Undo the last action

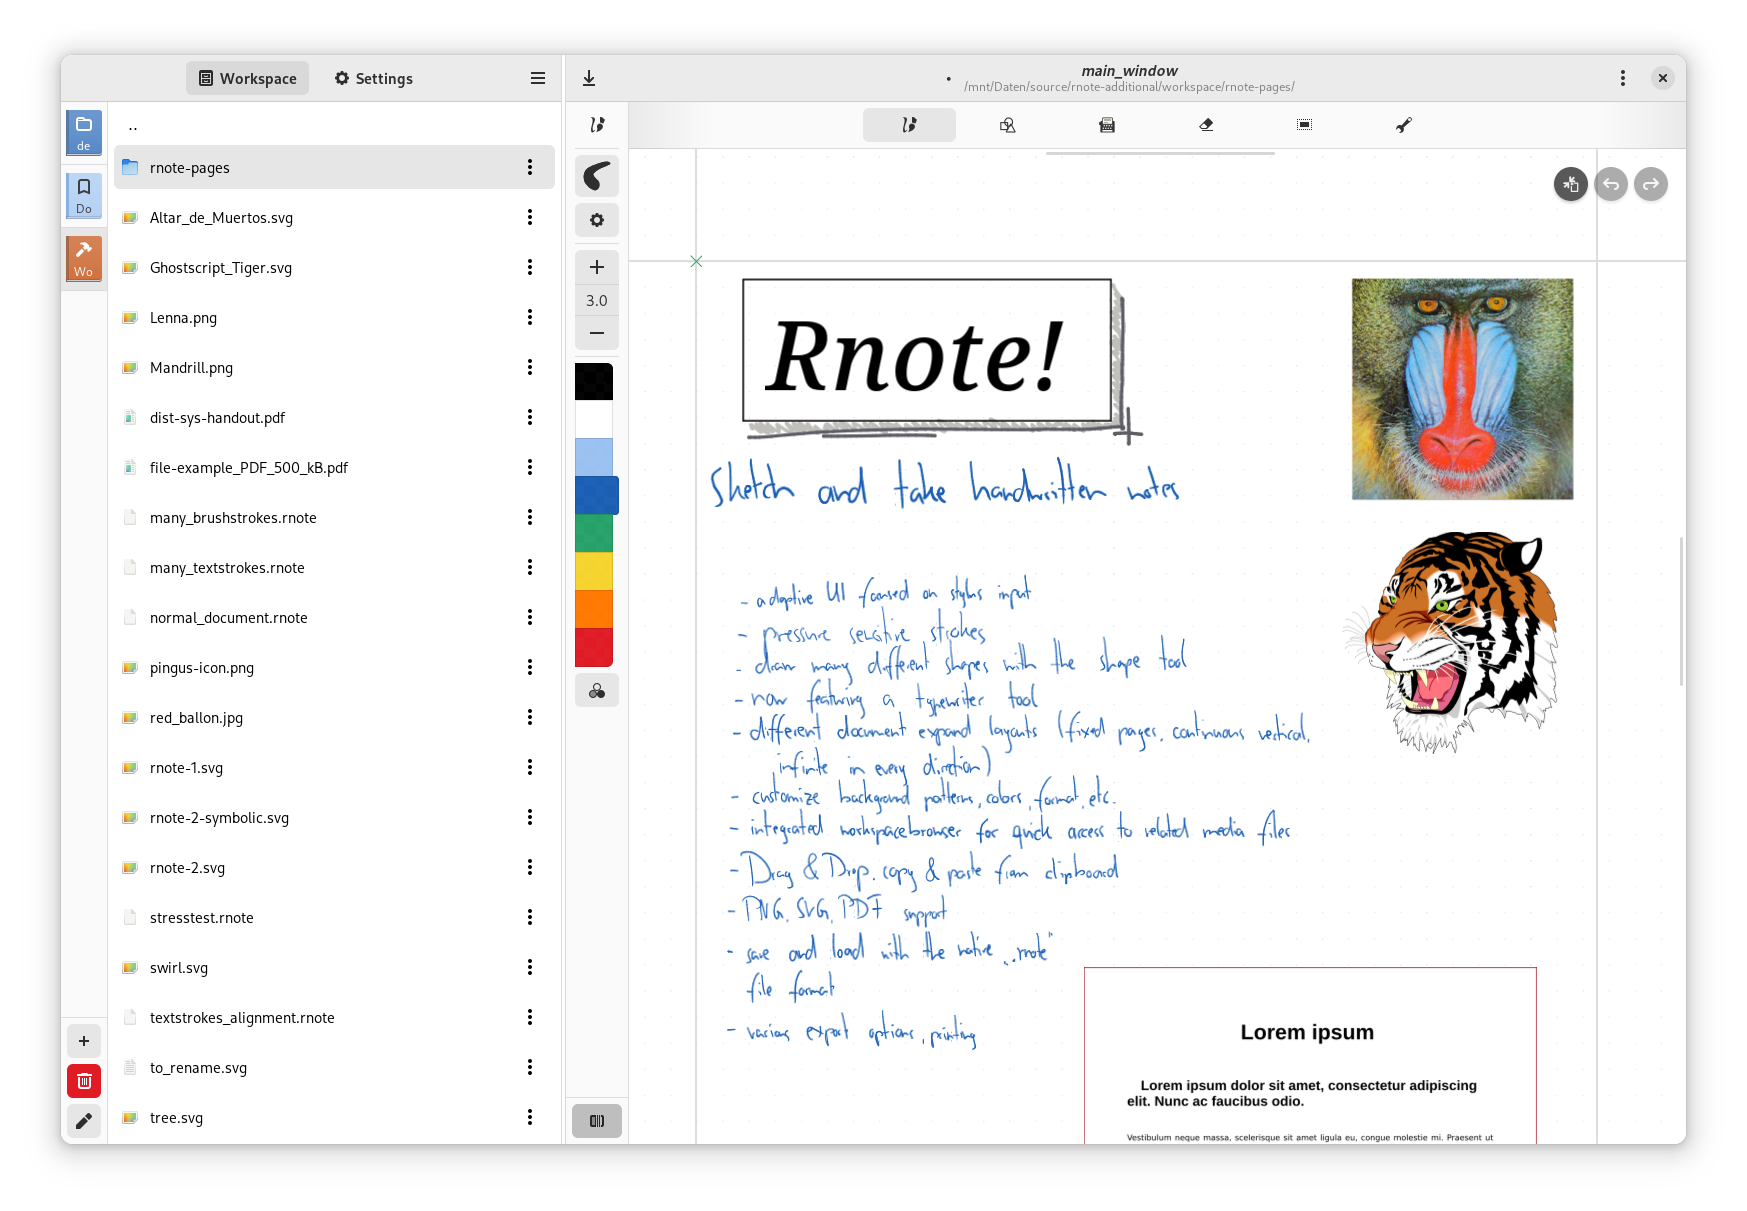click(x=1611, y=184)
